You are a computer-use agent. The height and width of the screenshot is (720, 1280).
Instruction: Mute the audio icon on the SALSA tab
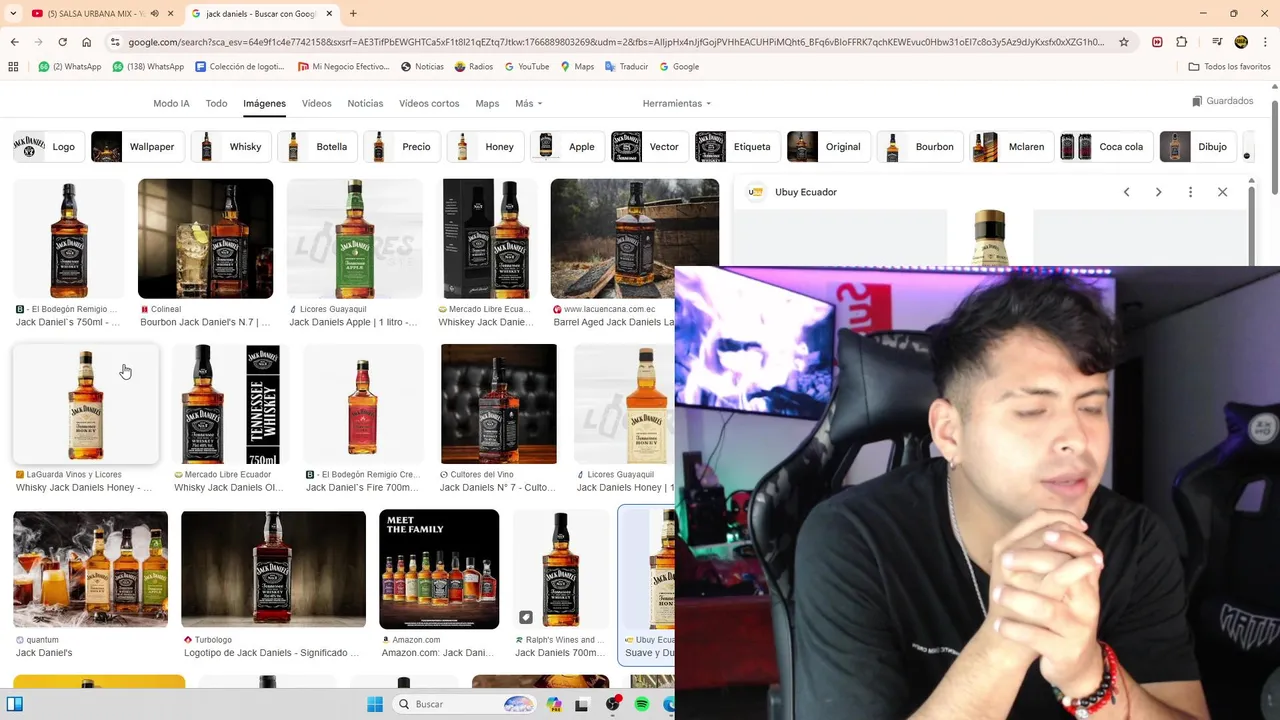click(x=154, y=14)
